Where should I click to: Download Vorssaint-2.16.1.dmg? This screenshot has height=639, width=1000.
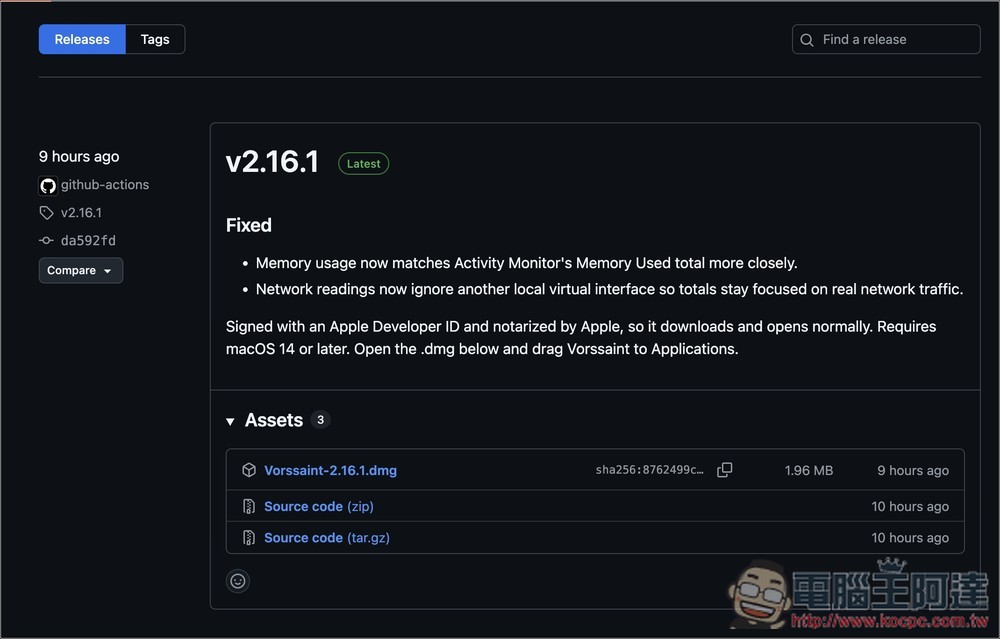click(330, 471)
